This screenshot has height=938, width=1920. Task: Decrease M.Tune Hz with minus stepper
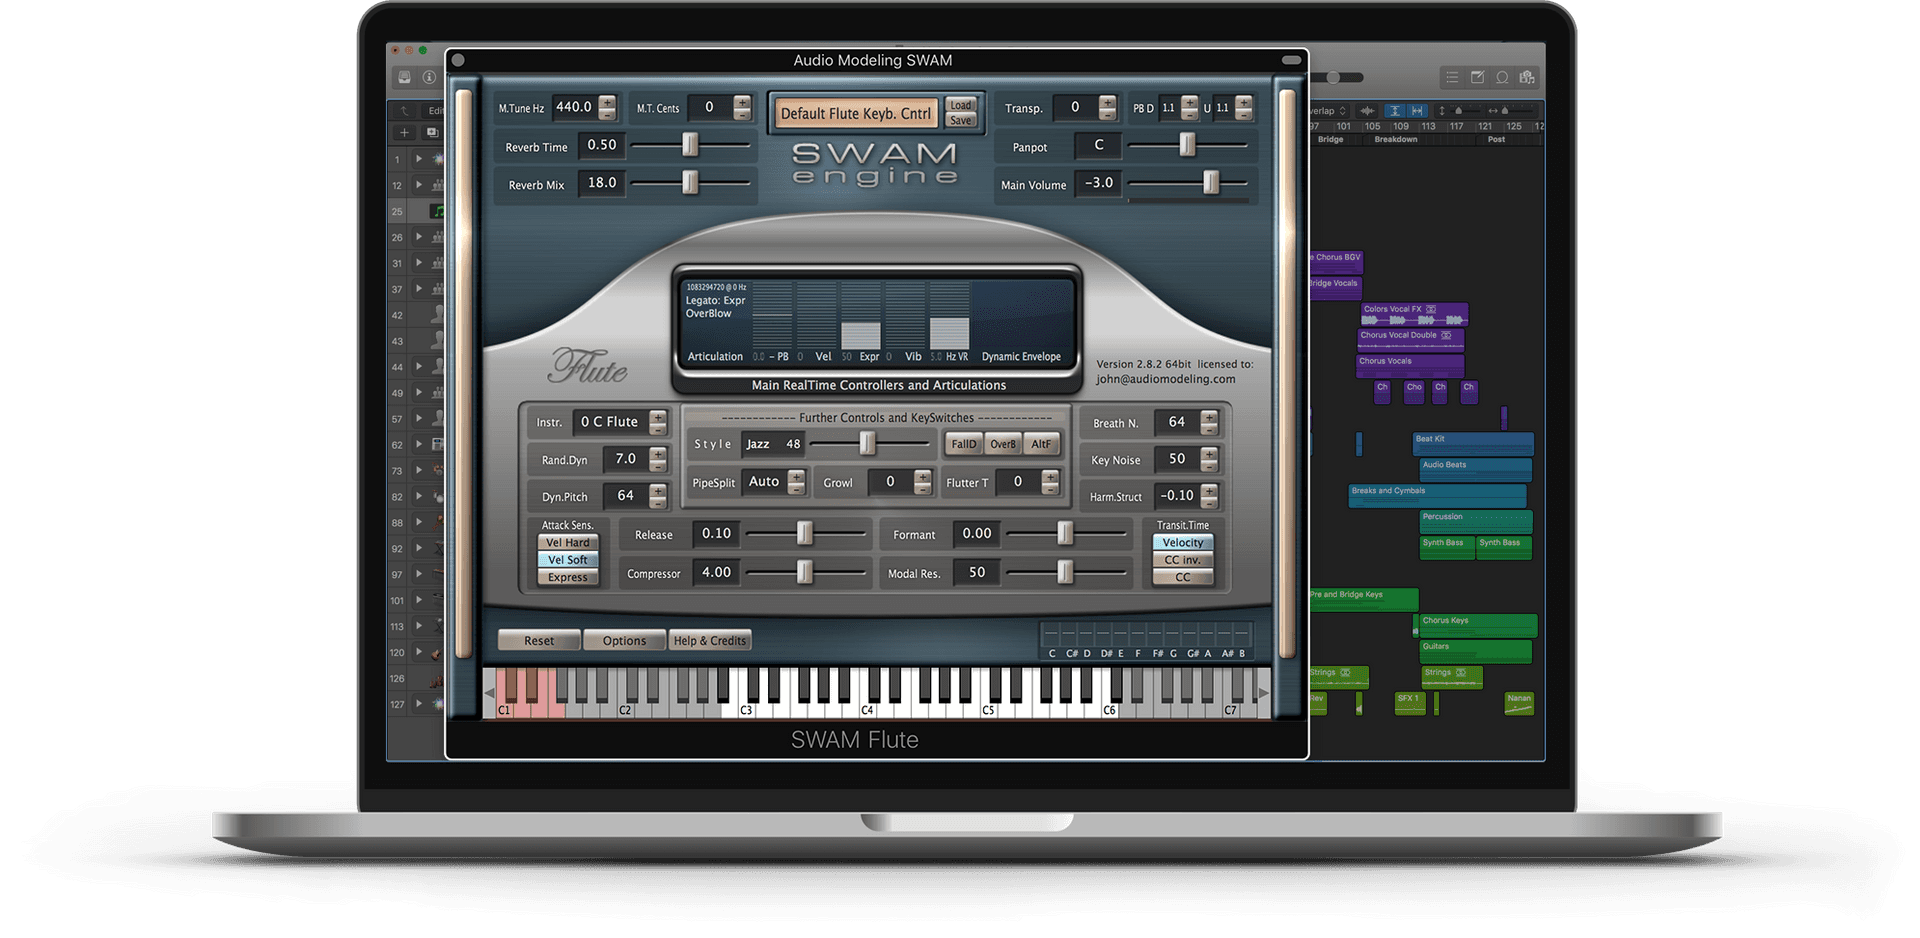pyautogui.click(x=608, y=114)
